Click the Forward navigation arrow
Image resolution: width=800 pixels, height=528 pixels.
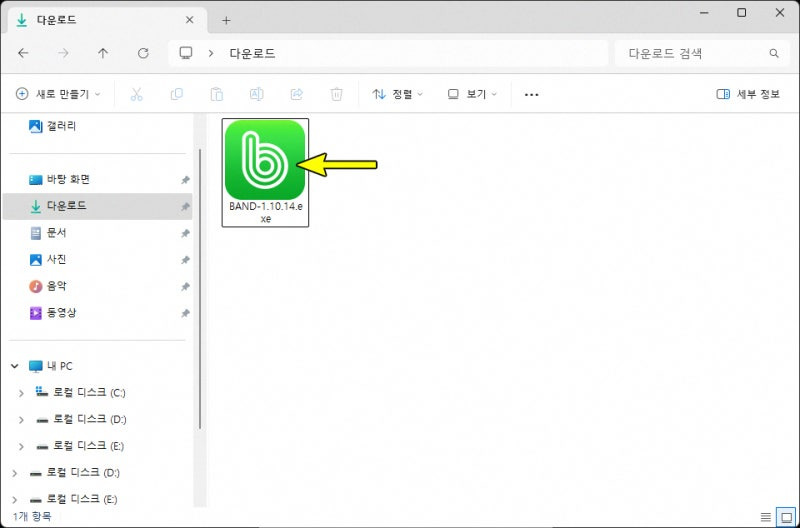(63, 53)
